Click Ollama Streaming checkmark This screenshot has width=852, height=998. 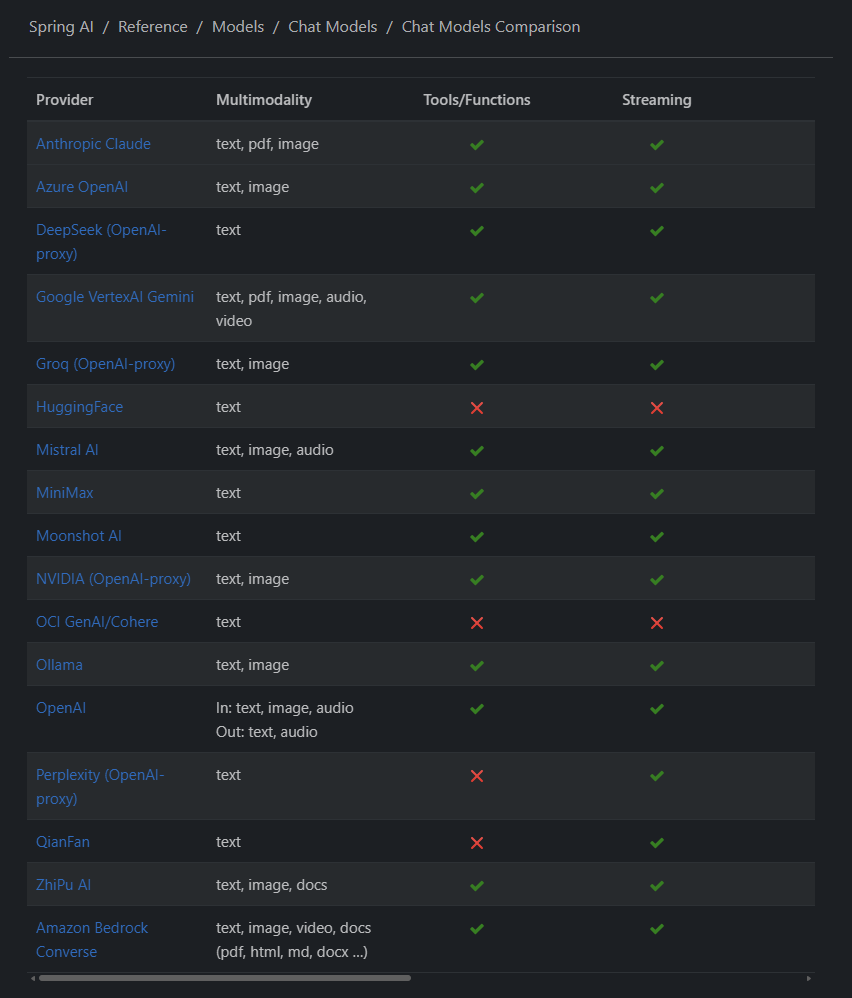point(657,666)
